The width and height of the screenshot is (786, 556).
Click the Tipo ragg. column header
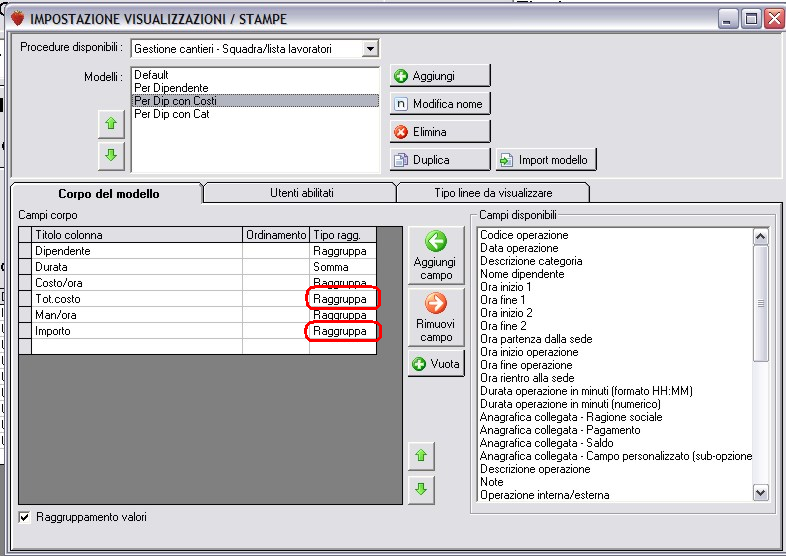click(343, 235)
